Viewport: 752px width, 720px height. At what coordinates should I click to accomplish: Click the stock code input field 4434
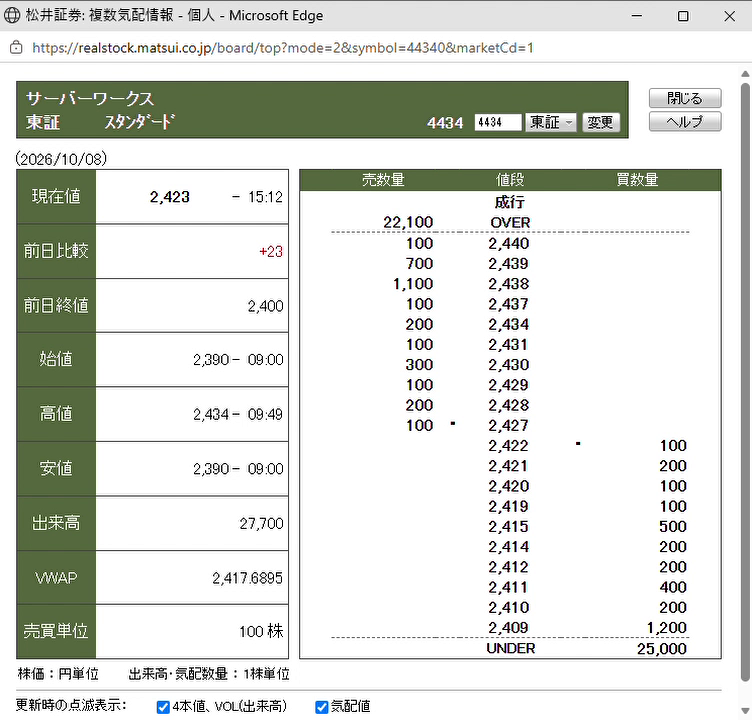pos(497,122)
